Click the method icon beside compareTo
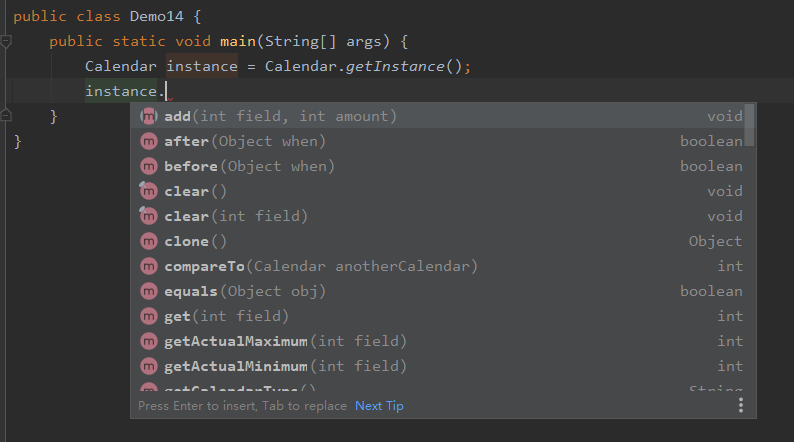The width and height of the screenshot is (794, 442). pos(149,266)
